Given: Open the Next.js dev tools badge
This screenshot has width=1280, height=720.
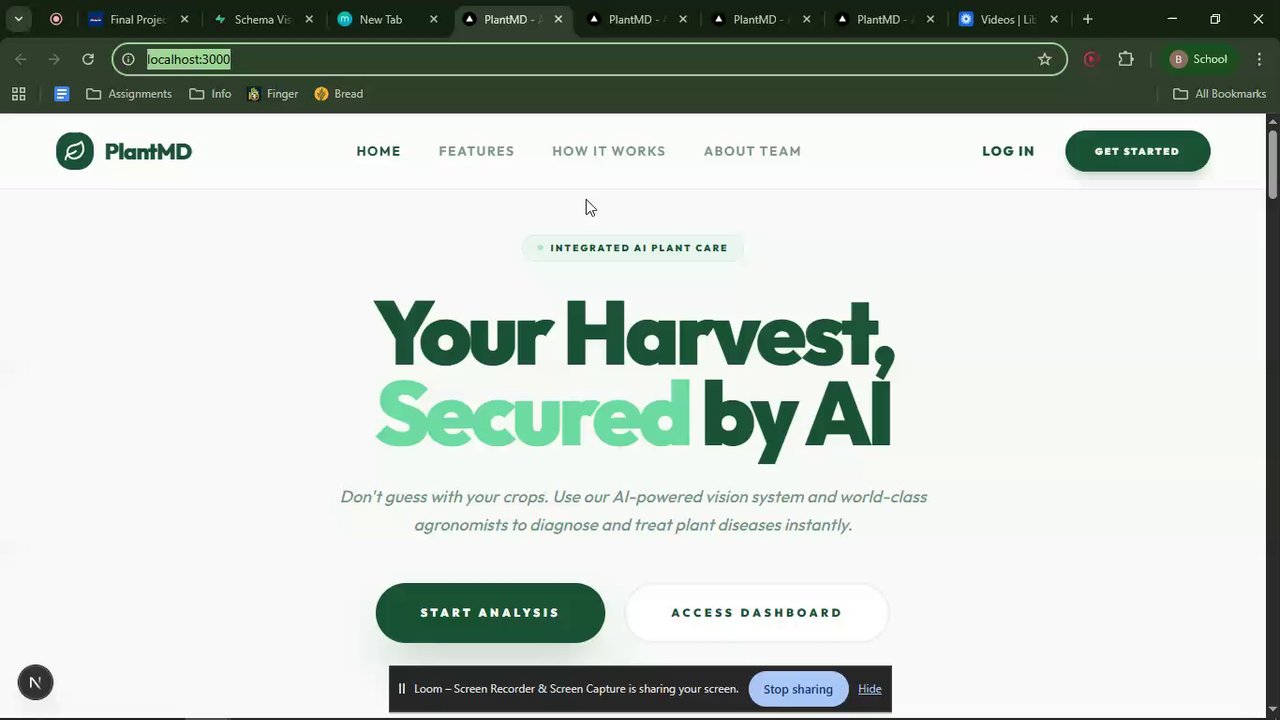Looking at the screenshot, I should pyautogui.click(x=35, y=683).
